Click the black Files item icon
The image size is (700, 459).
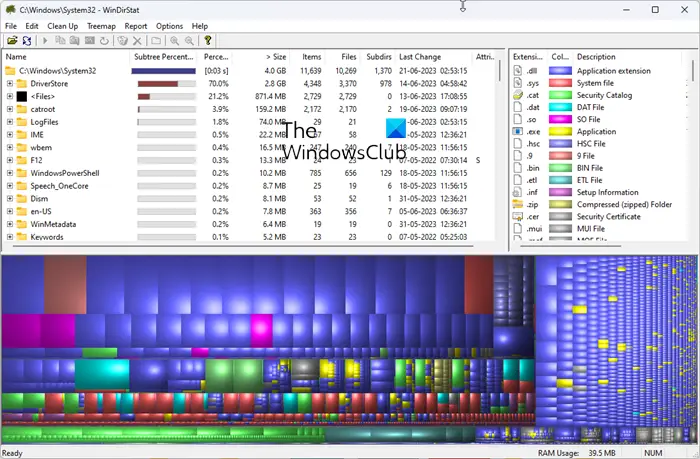pos(21,96)
